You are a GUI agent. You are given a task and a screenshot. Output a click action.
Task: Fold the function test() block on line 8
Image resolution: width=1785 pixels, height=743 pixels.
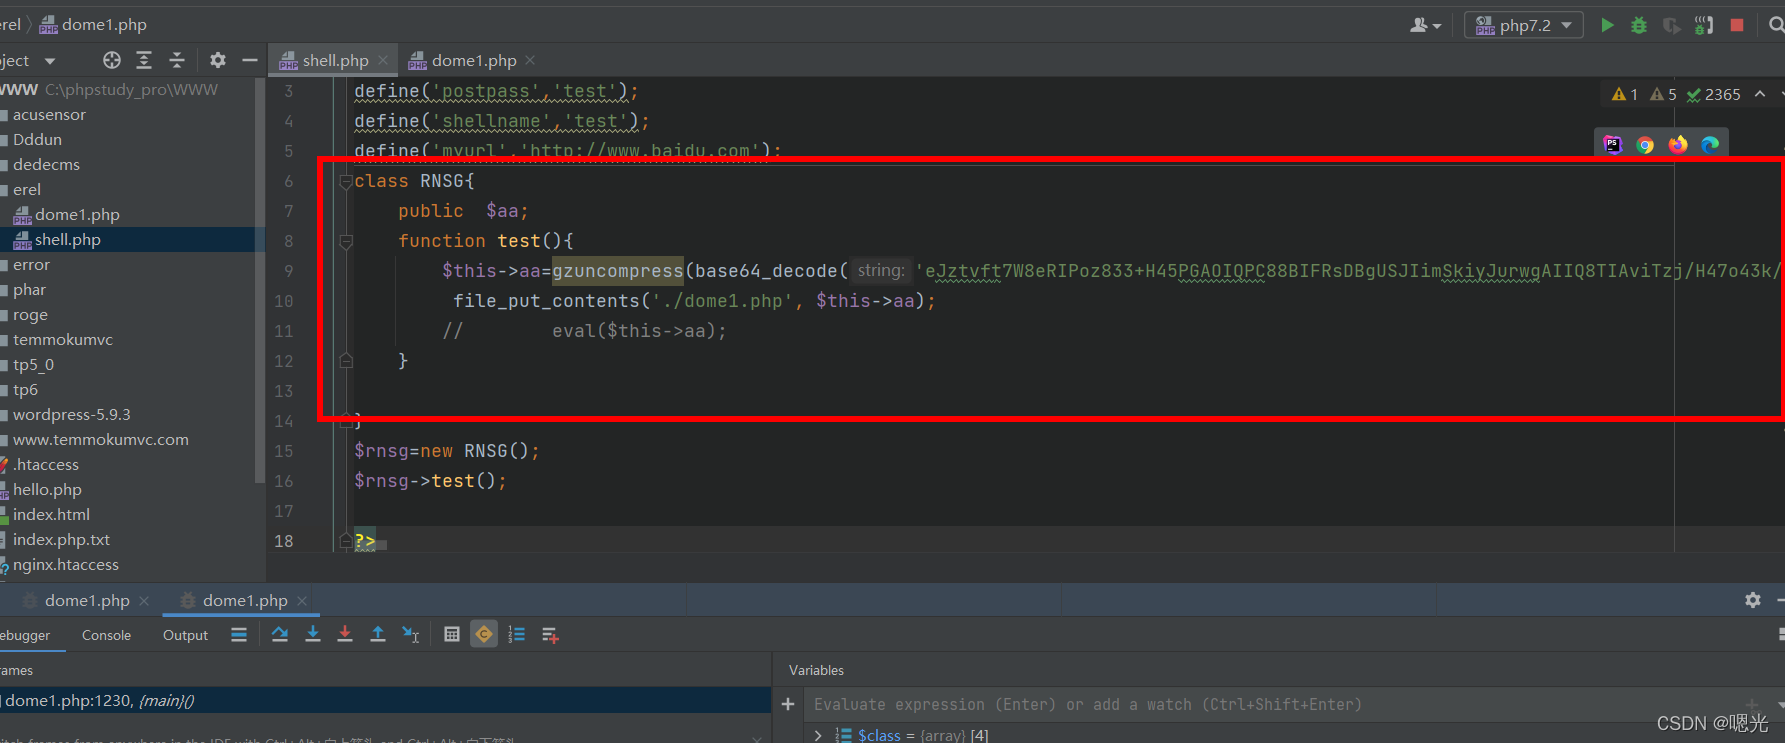(346, 241)
